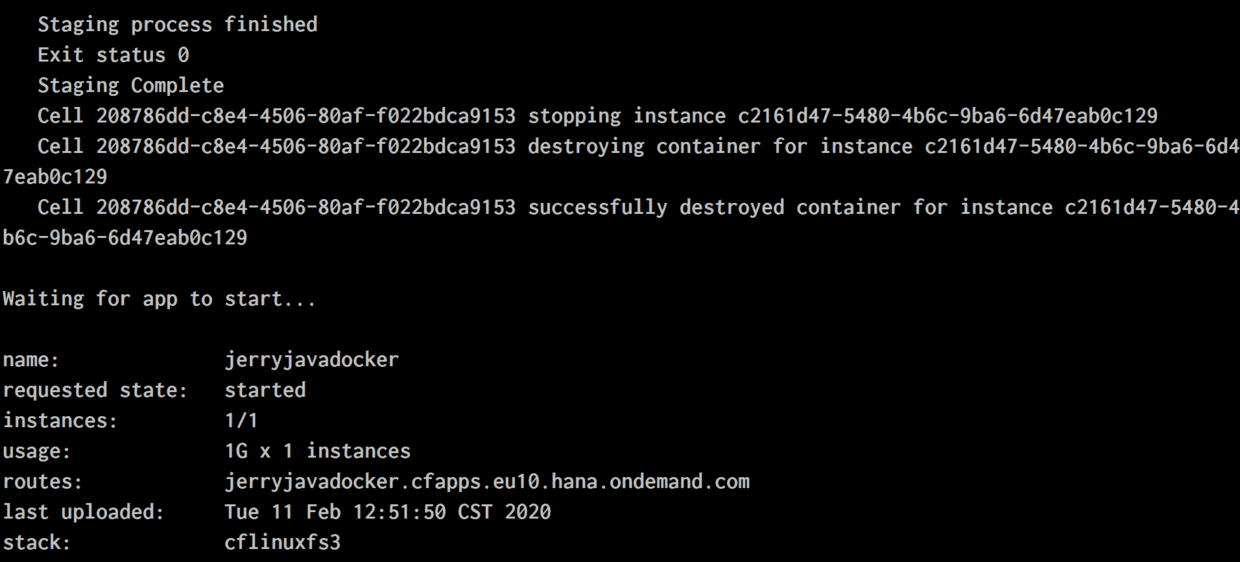This screenshot has height=562, width=1240.
Task: Click the 'requested state:' label
Action: coord(94,390)
